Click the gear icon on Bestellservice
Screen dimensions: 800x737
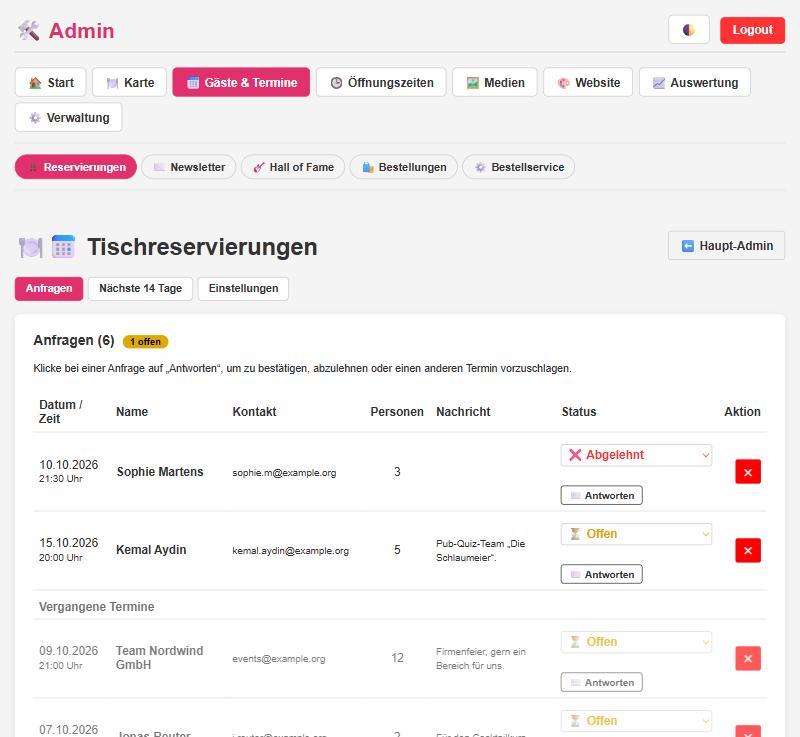point(480,167)
